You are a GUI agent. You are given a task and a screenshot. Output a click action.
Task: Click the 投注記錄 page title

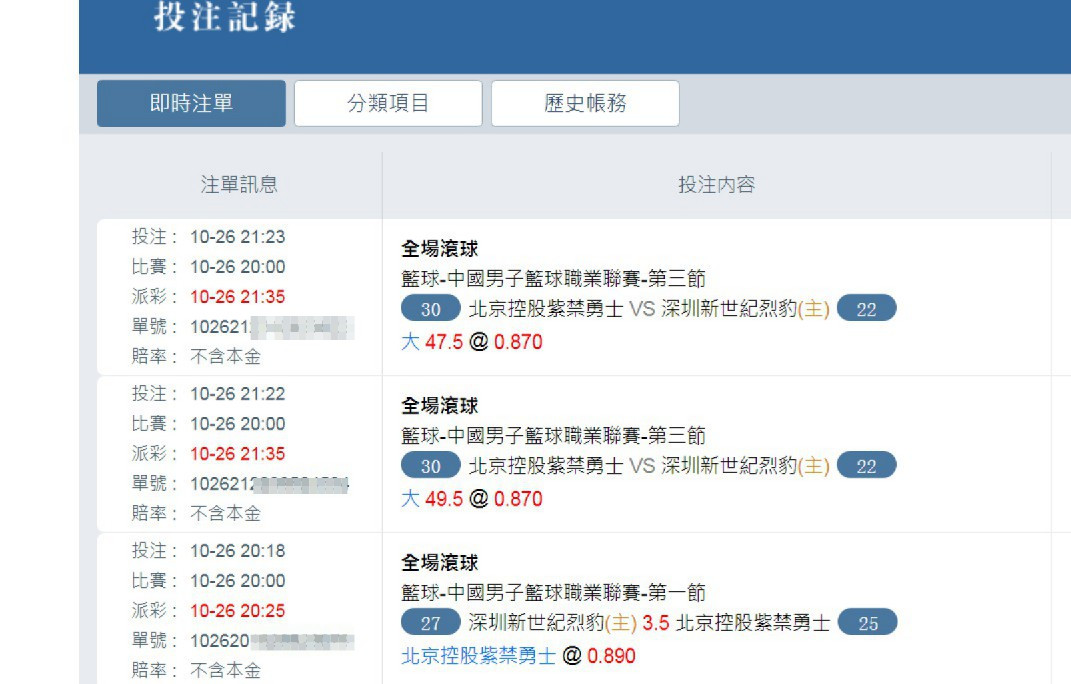pos(225,16)
